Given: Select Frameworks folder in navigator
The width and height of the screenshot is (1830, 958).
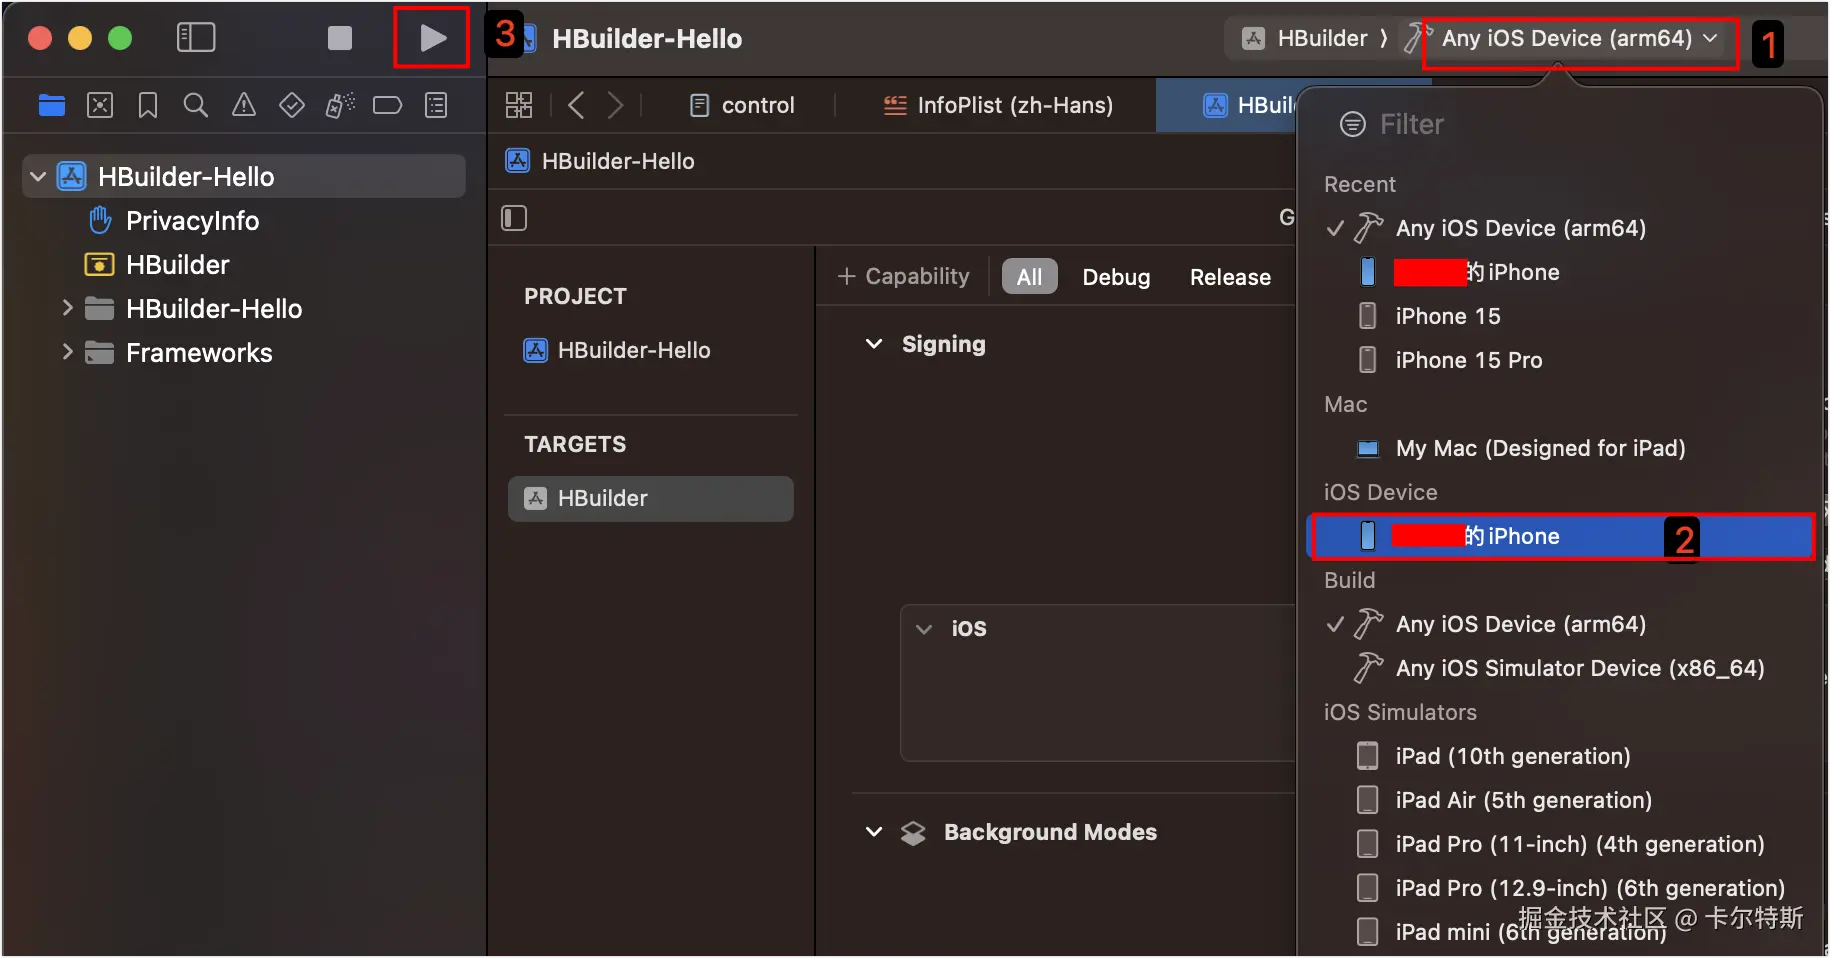Looking at the screenshot, I should coord(199,353).
